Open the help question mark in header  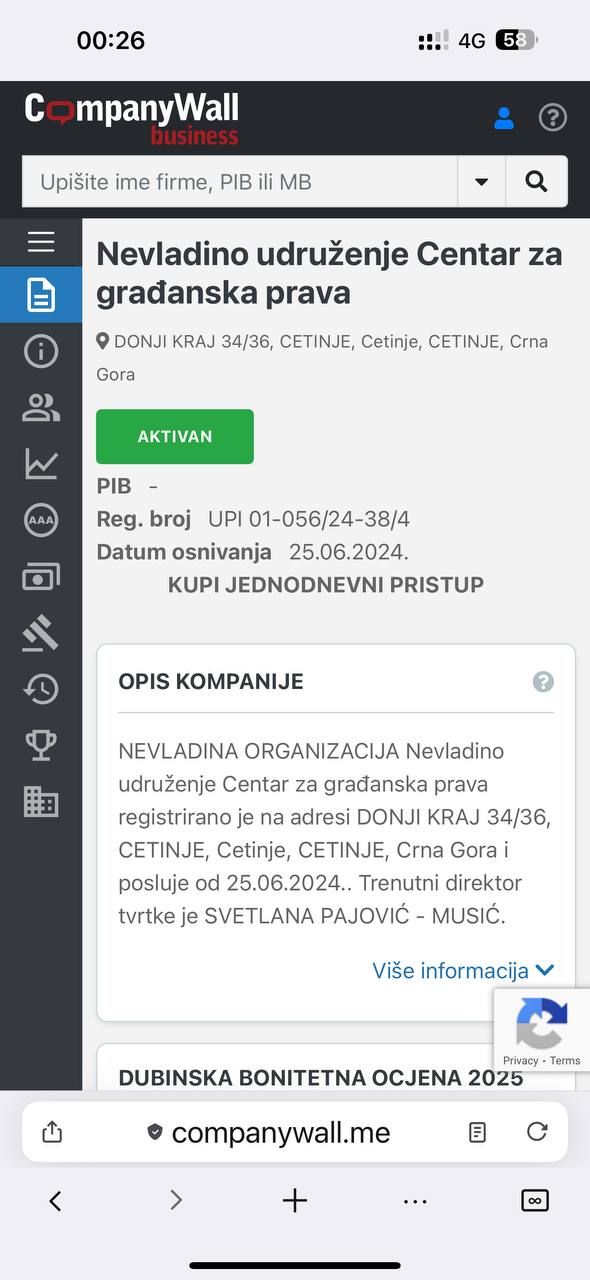pyautogui.click(x=553, y=118)
